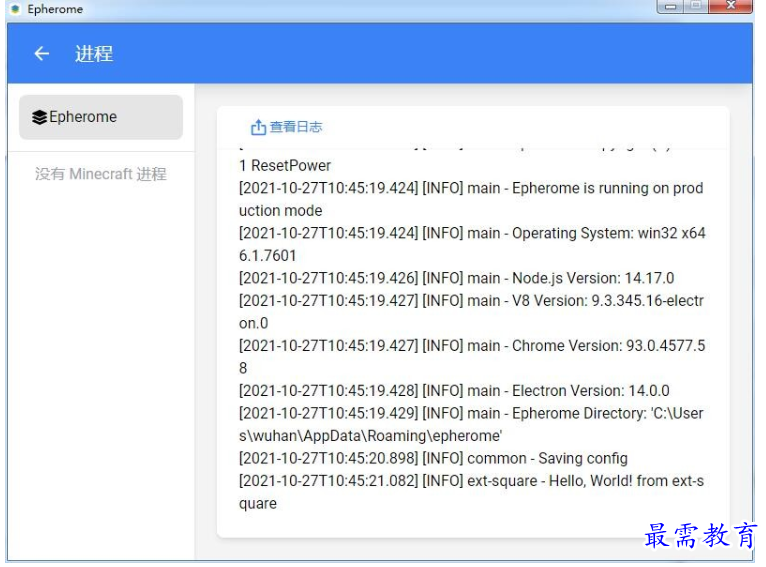Click the Epherome app icon in title bar
766x567 pixels.
point(16,9)
